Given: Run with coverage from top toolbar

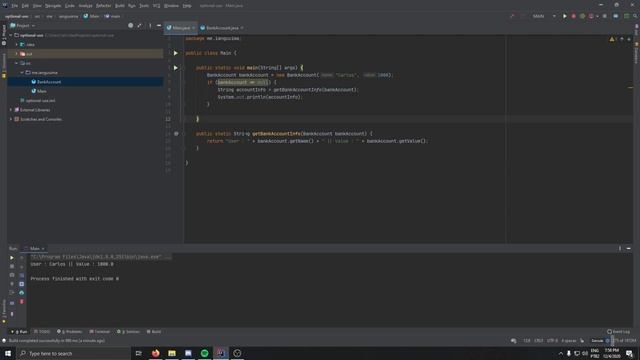Looking at the screenshot, I should pos(582,16).
